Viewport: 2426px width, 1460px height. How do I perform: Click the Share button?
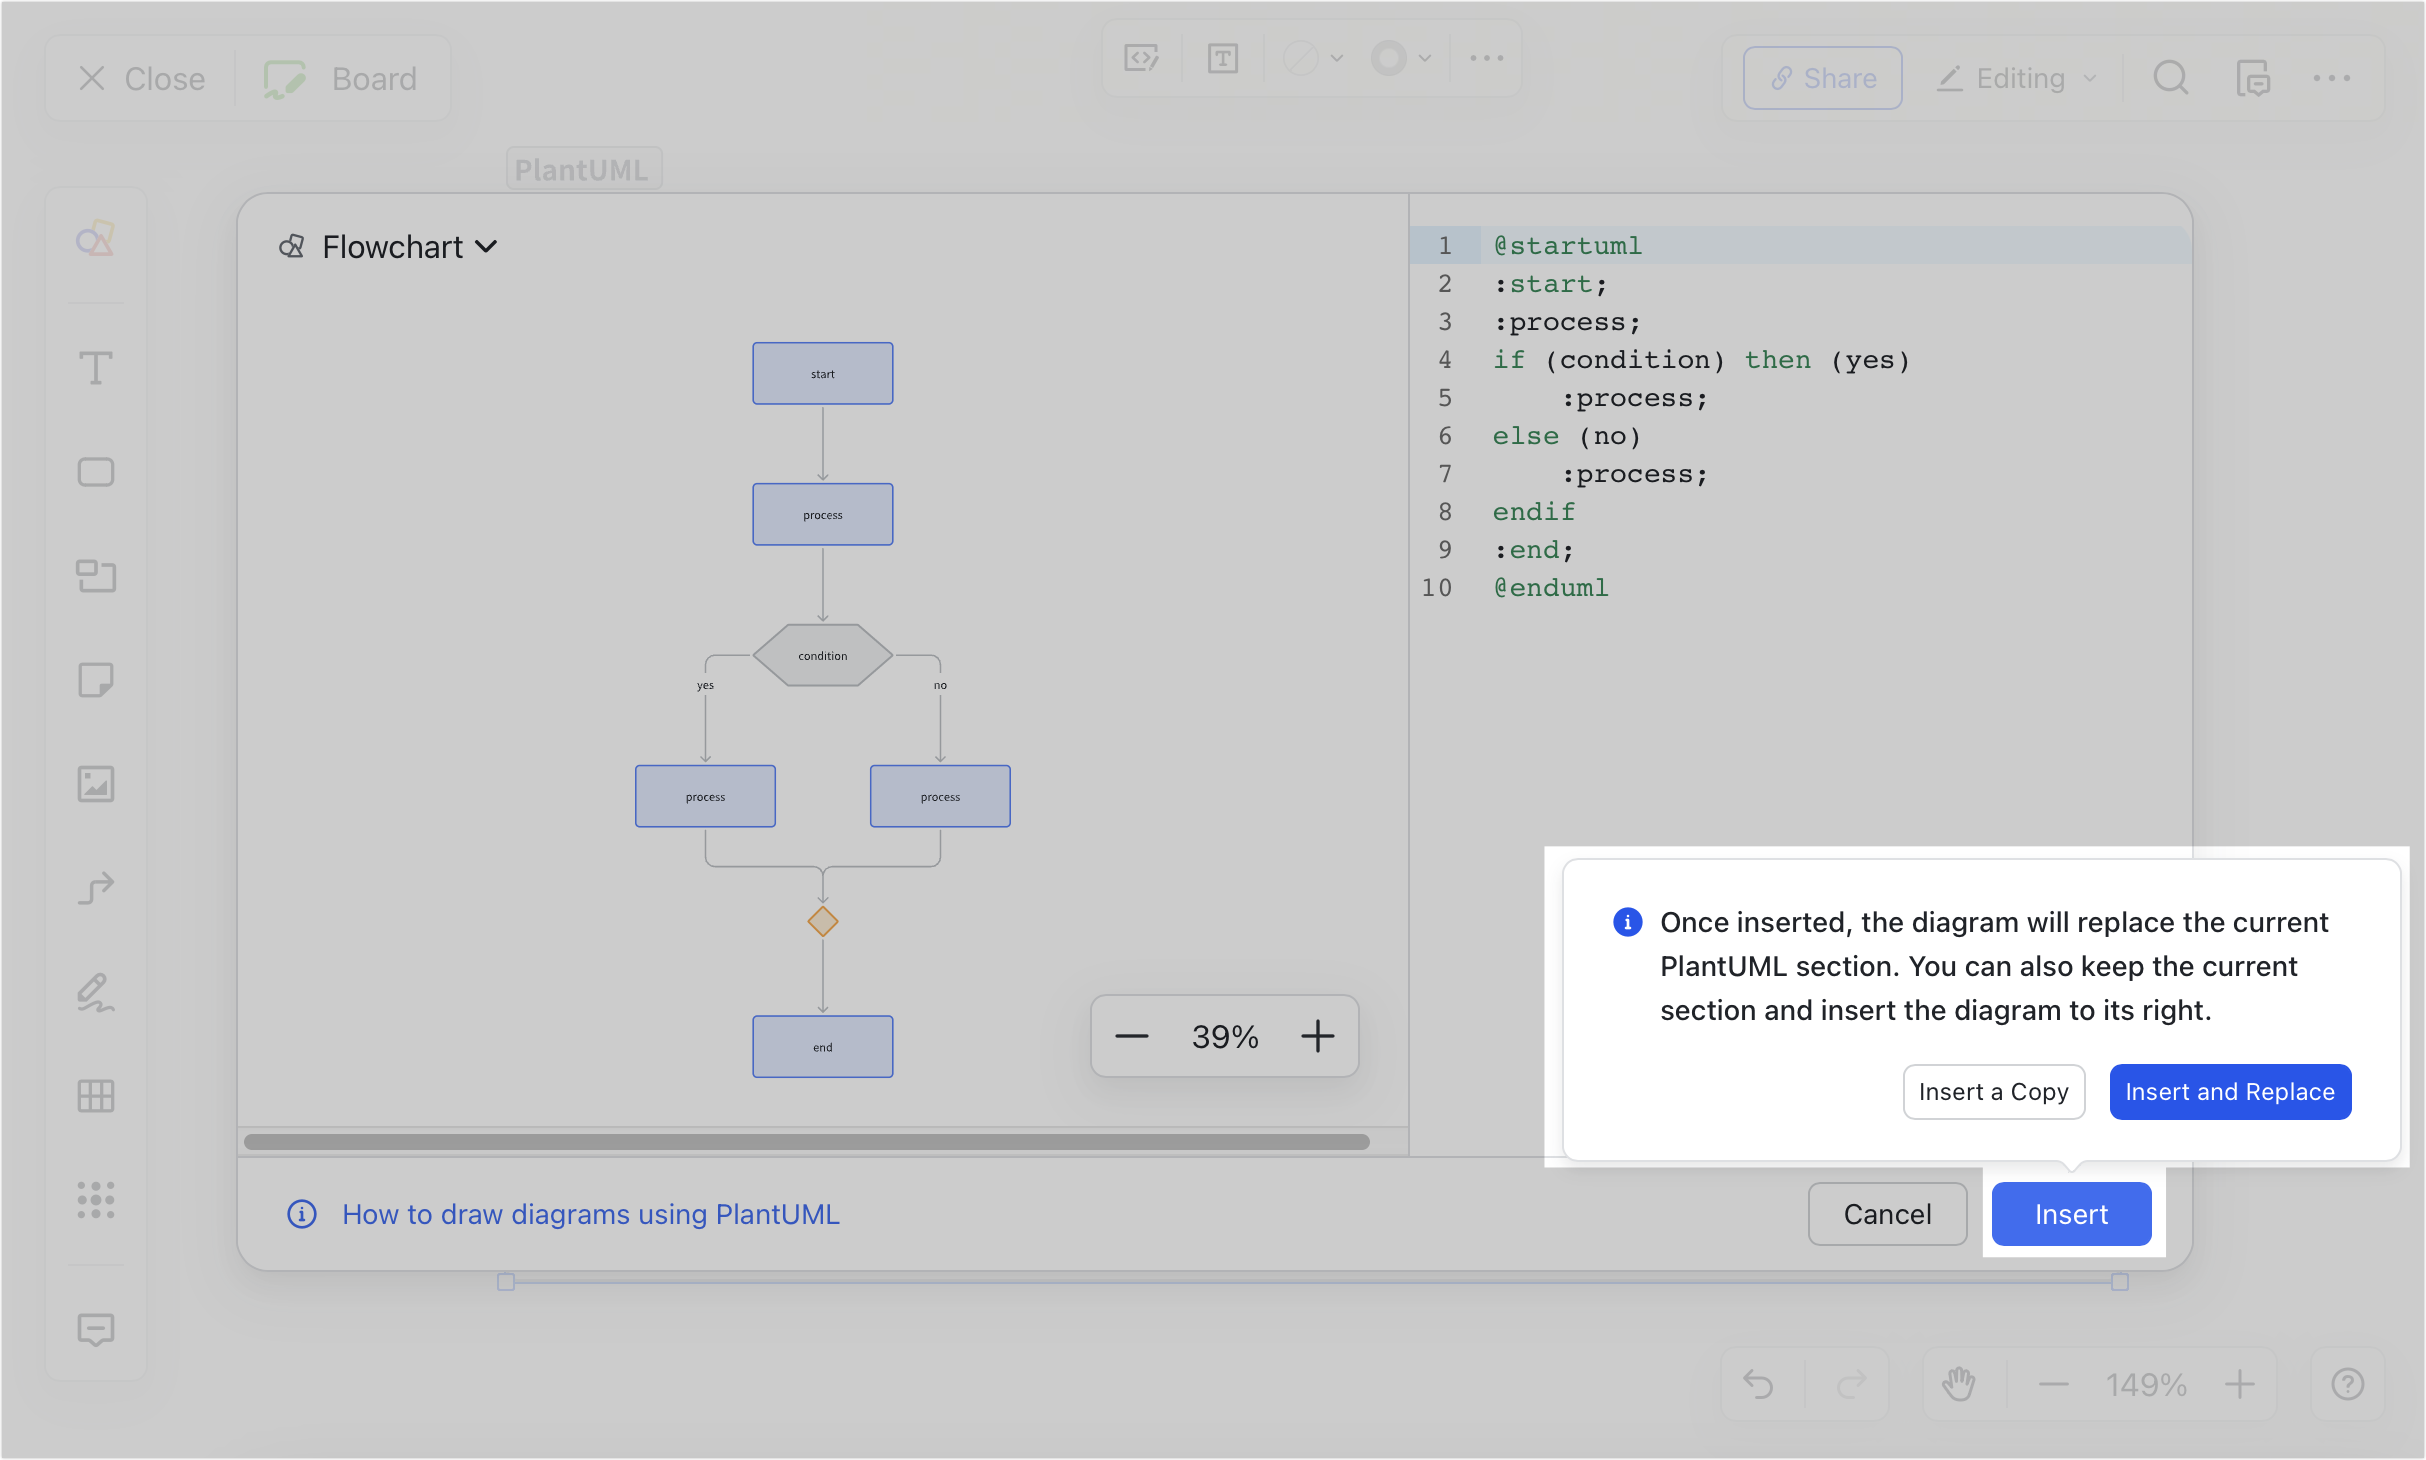click(x=1822, y=78)
